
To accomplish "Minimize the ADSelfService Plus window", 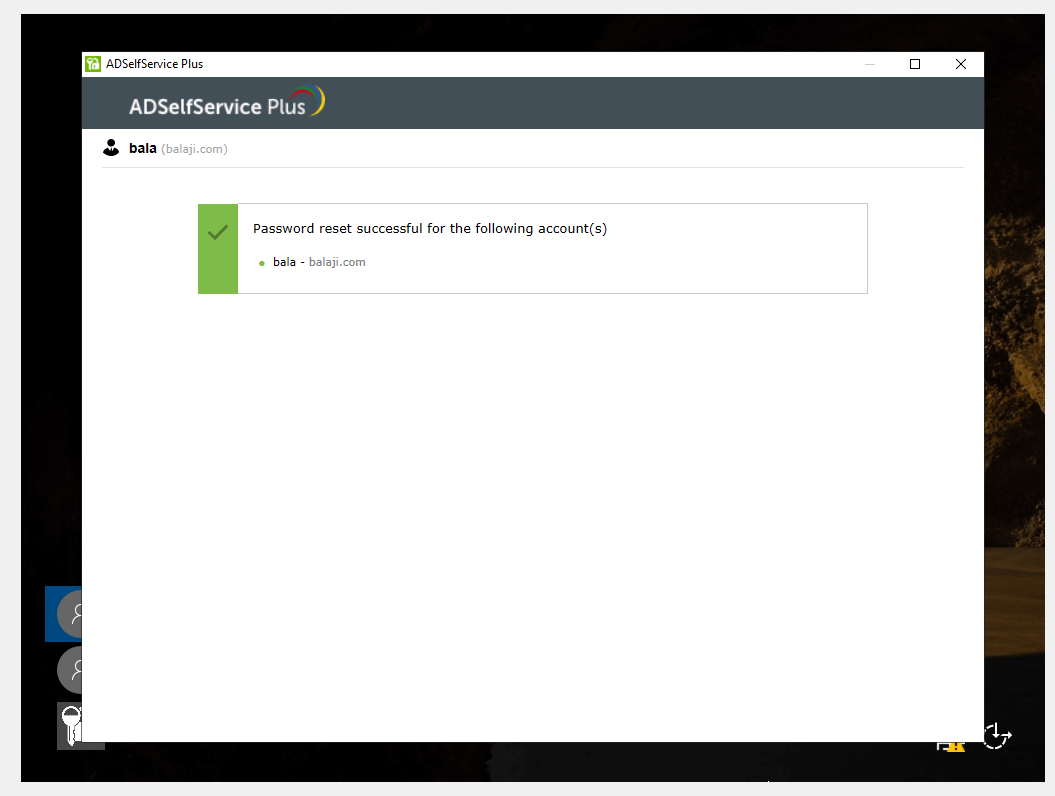I will (870, 64).
